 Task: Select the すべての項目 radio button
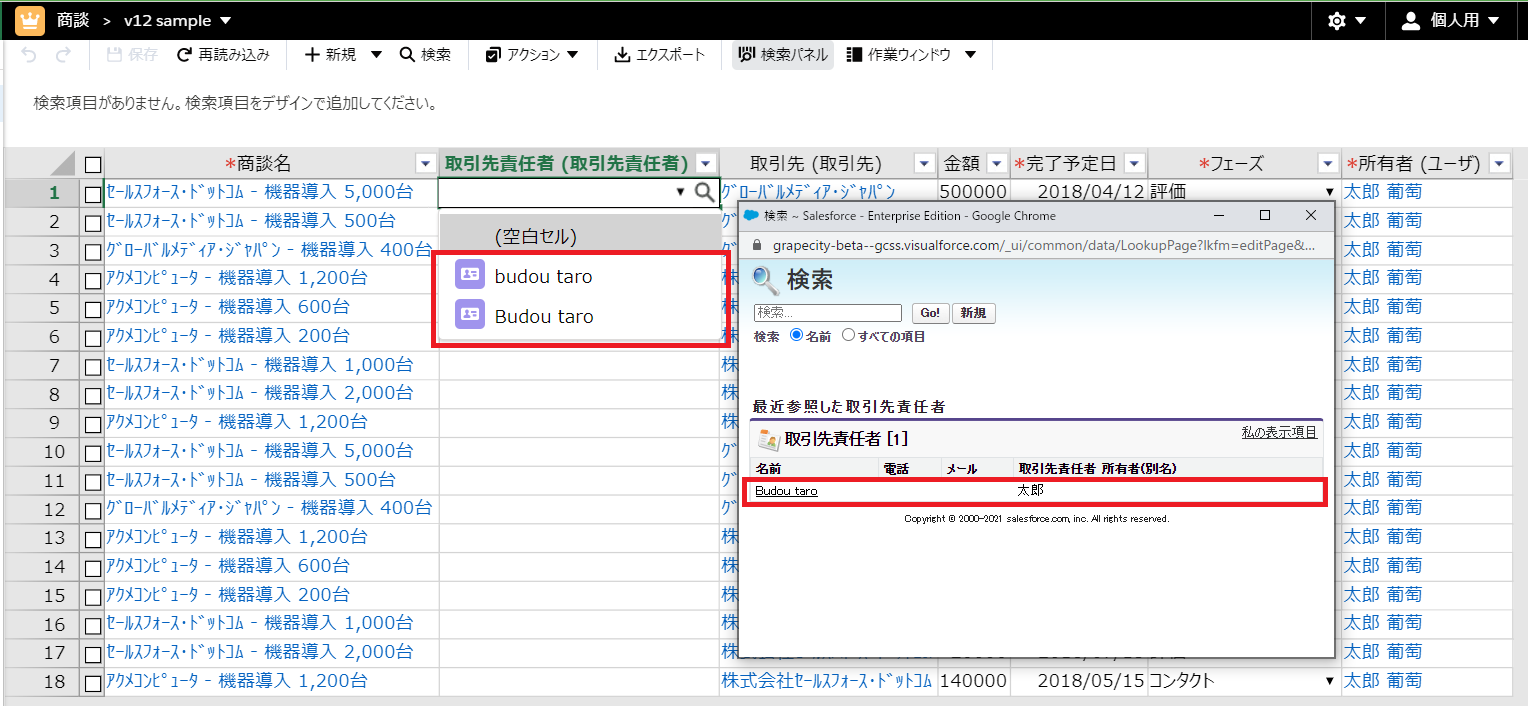pyautogui.click(x=849, y=336)
